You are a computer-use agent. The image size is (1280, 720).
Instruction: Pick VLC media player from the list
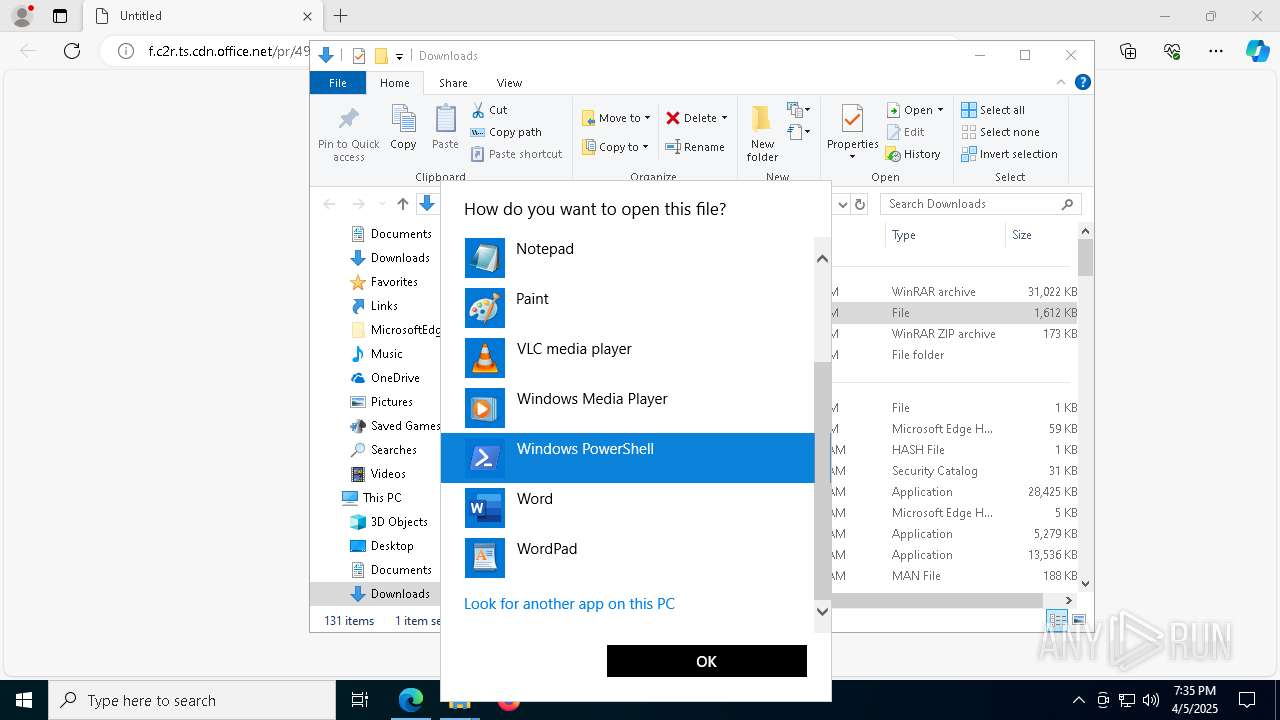coord(628,358)
